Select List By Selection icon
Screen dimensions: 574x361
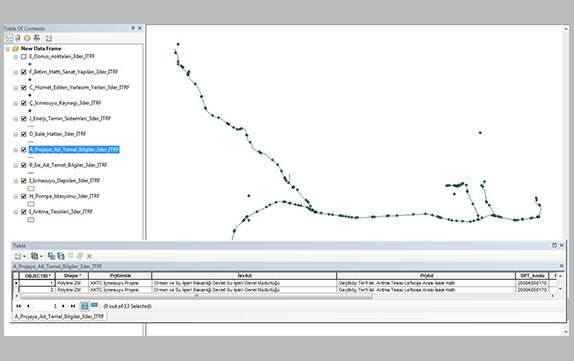click(x=37, y=38)
